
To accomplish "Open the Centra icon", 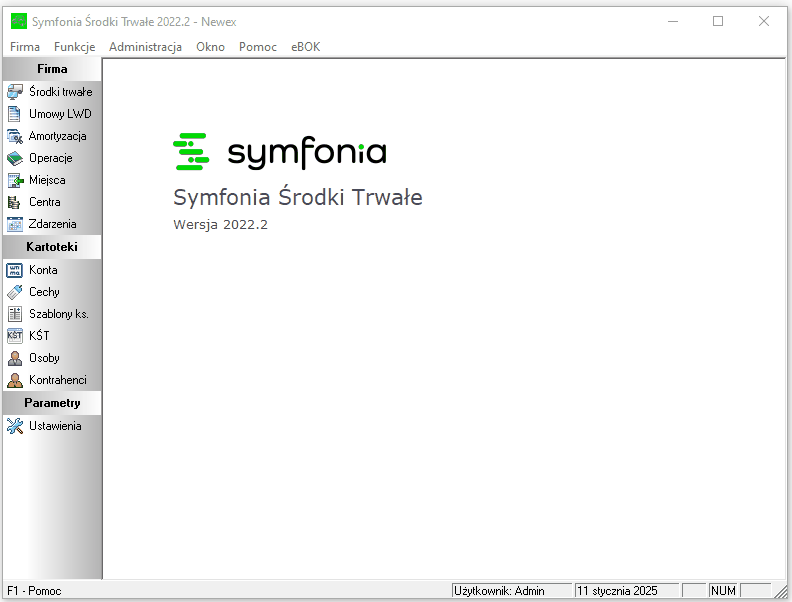I will coord(15,202).
